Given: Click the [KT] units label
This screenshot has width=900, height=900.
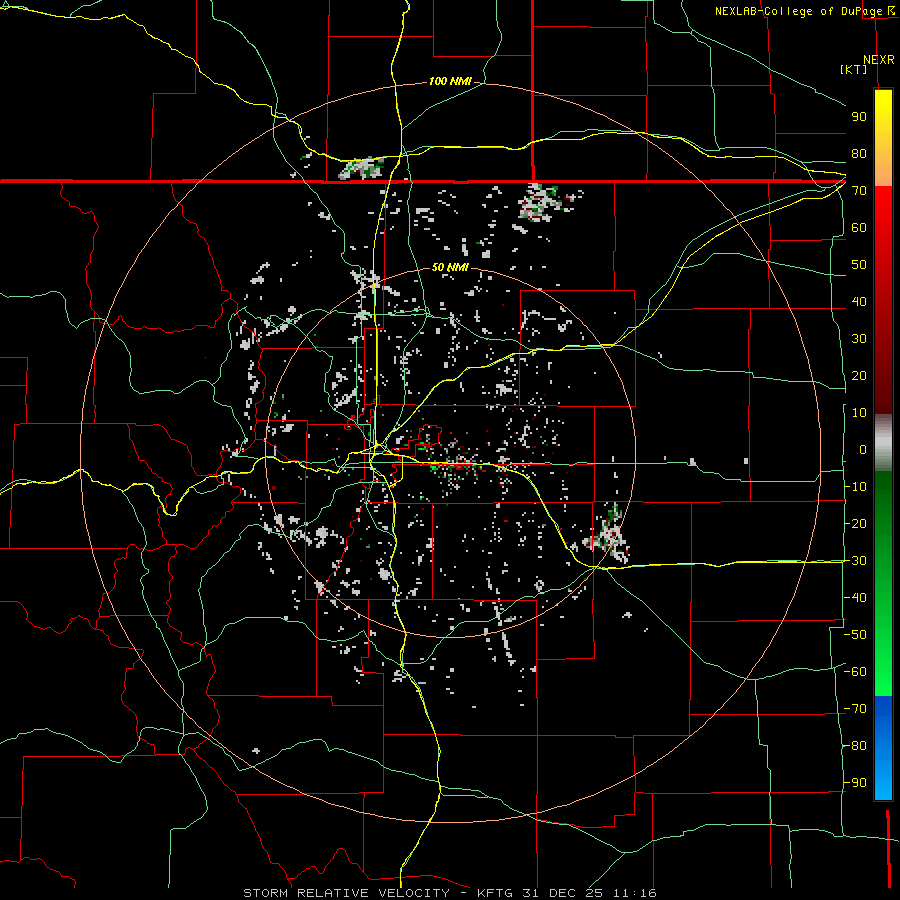Looking at the screenshot, I should tap(854, 69).
